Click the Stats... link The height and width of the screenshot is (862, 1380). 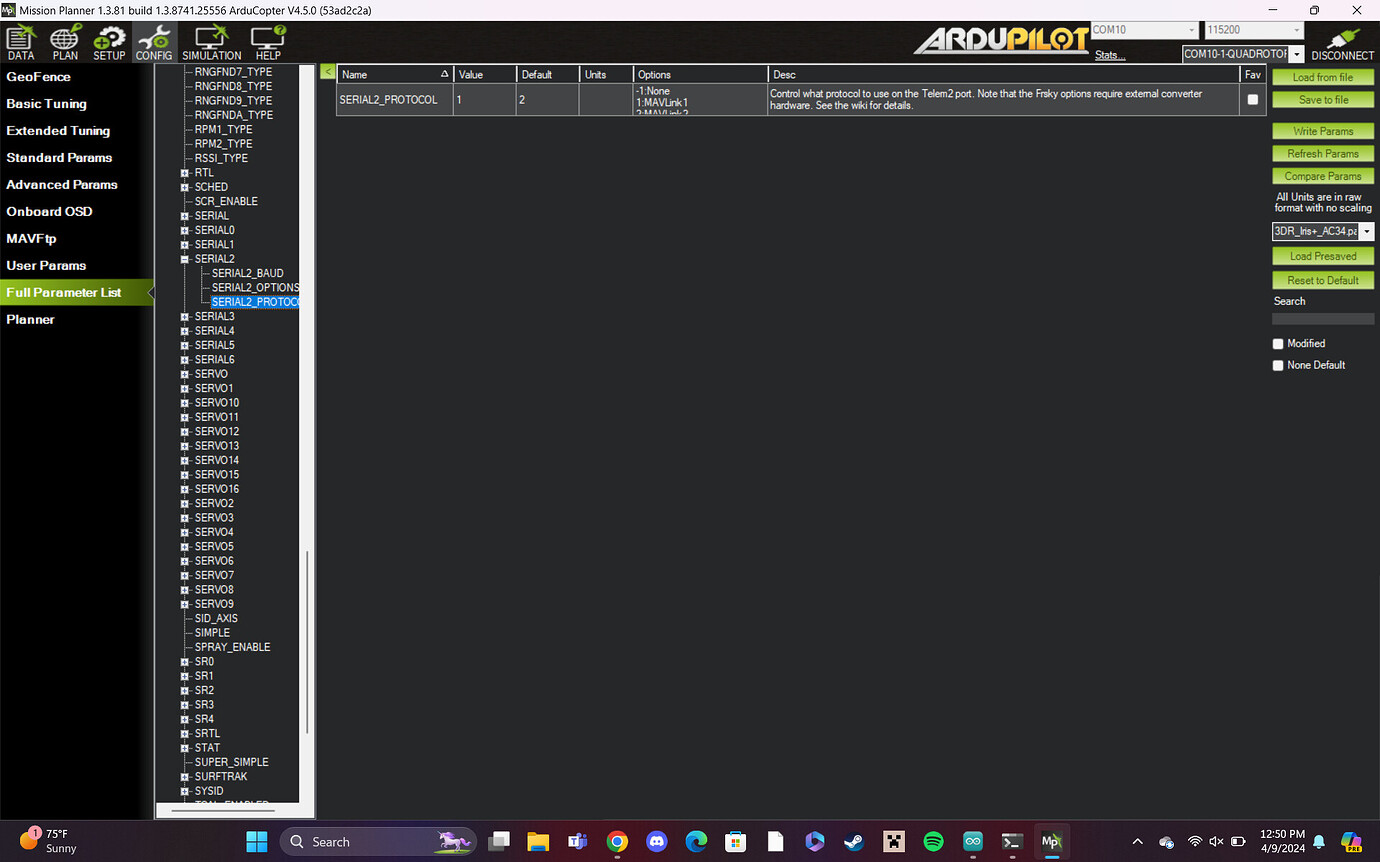tap(1109, 55)
